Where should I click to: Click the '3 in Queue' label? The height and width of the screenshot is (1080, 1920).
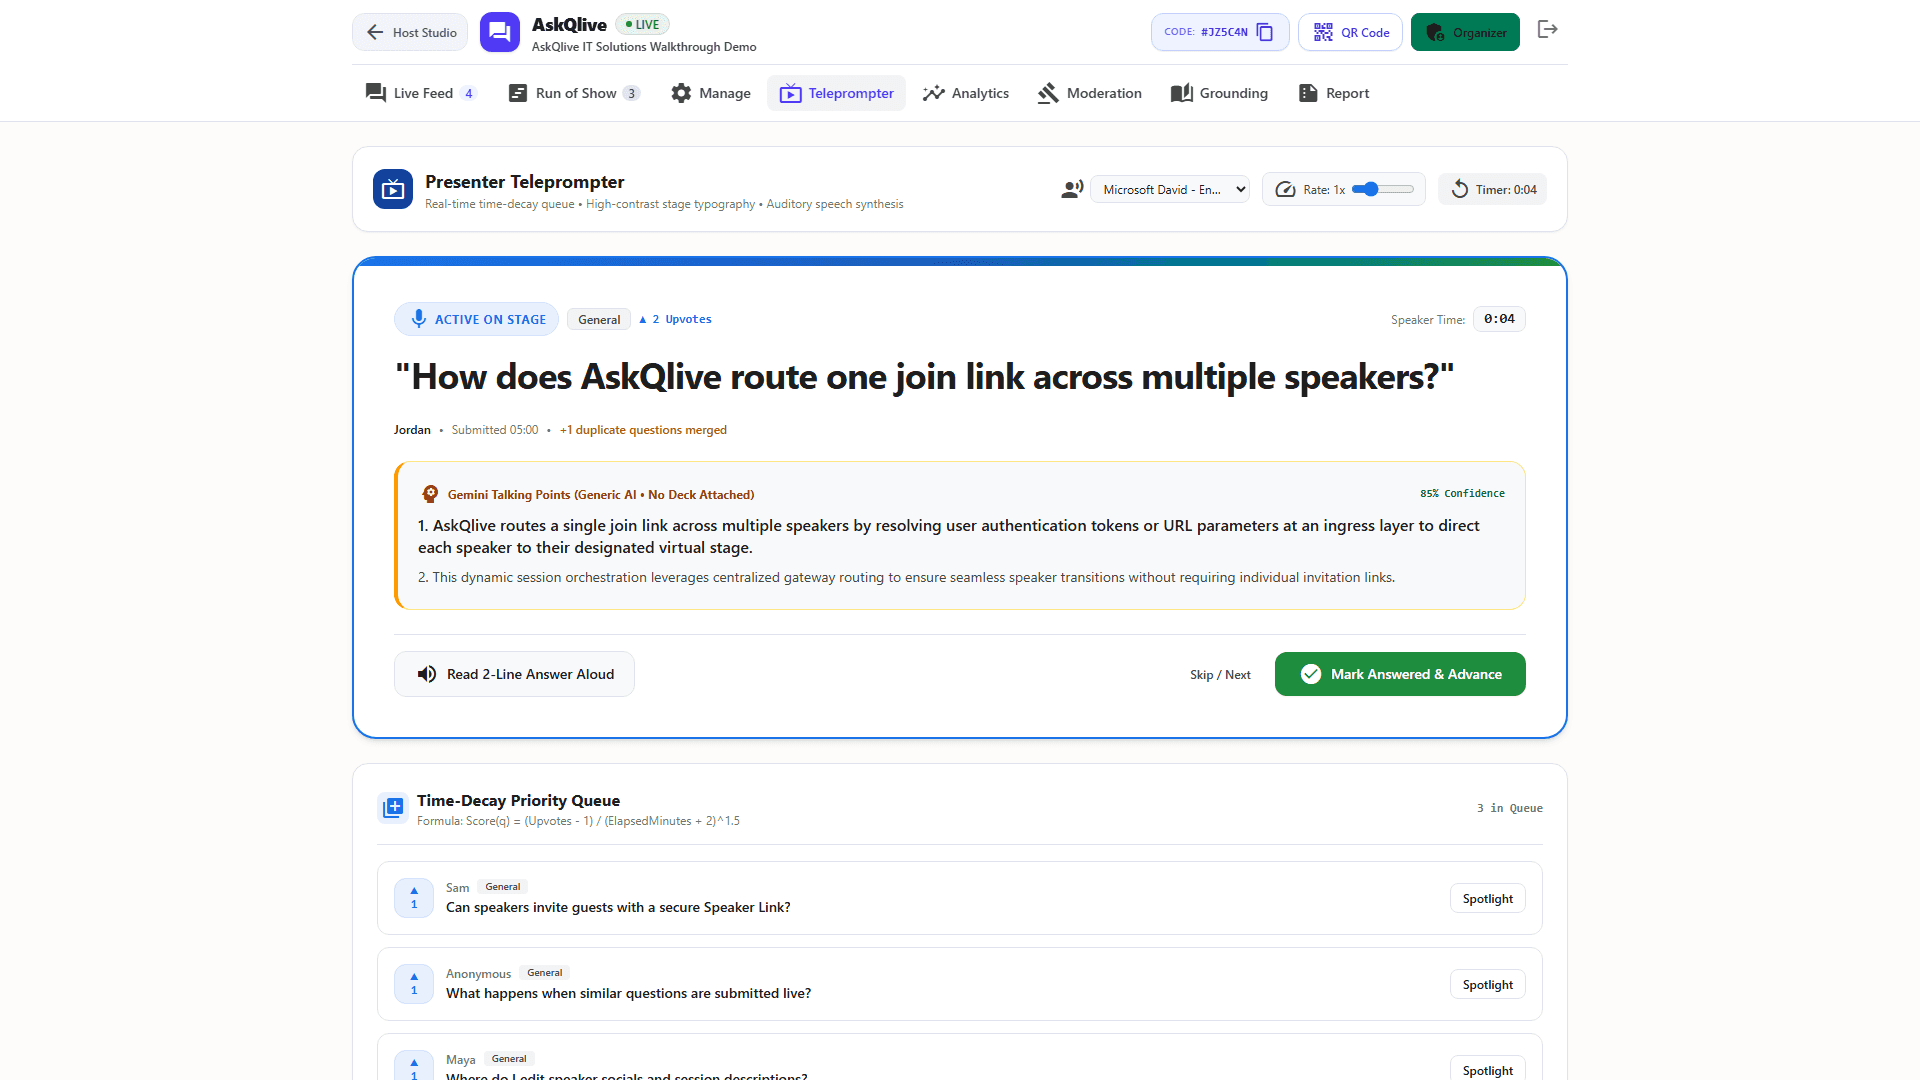[x=1510, y=808]
